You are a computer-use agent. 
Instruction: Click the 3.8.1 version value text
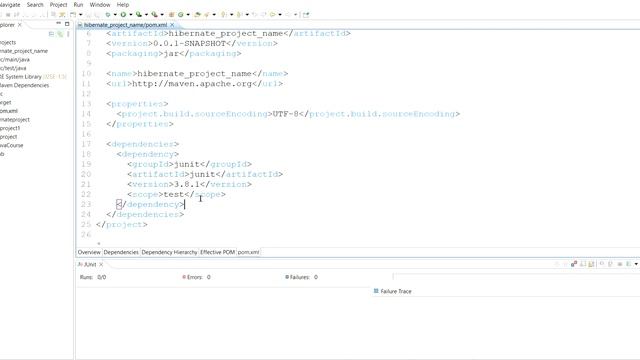(187, 184)
